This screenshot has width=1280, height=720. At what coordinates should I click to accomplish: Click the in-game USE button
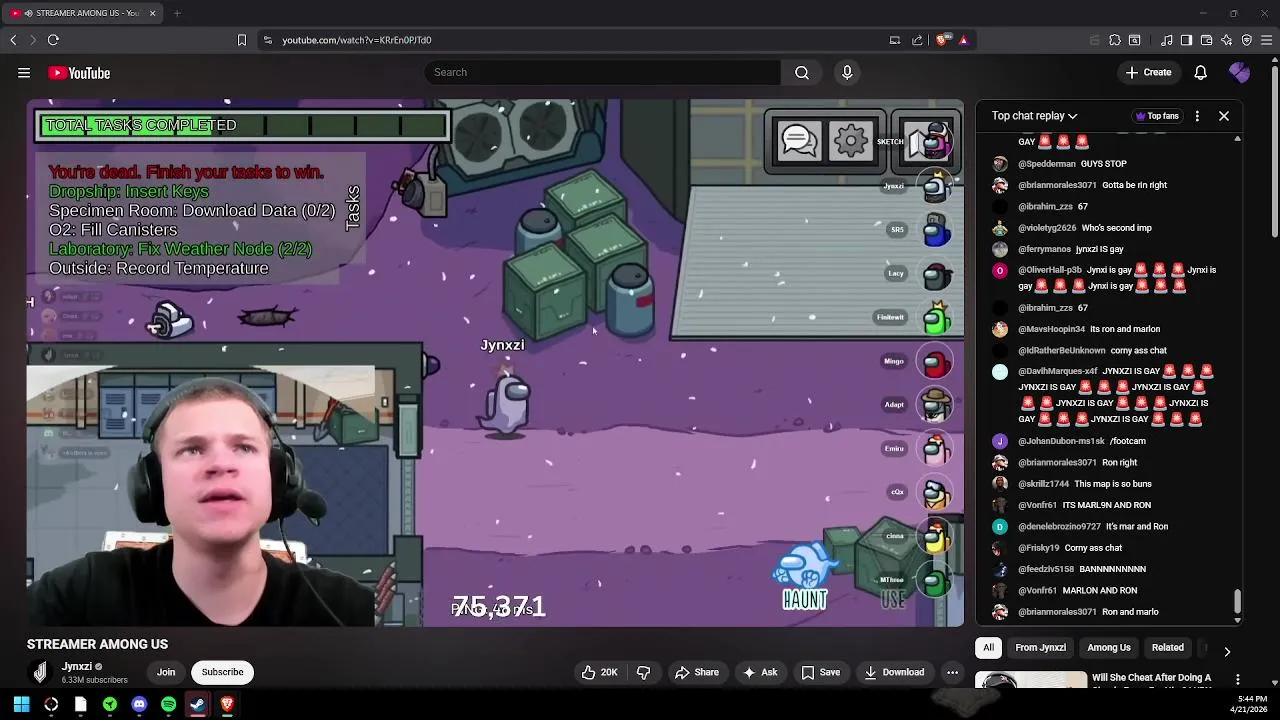(893, 600)
